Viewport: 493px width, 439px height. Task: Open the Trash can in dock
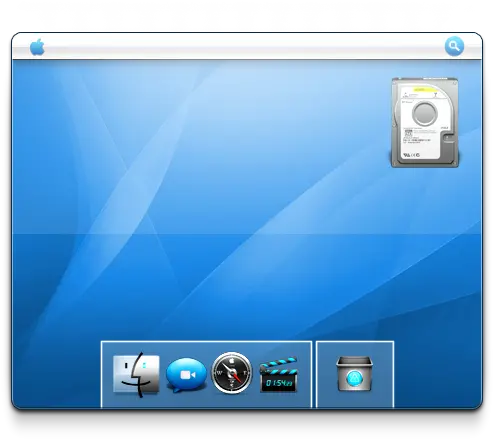point(354,374)
